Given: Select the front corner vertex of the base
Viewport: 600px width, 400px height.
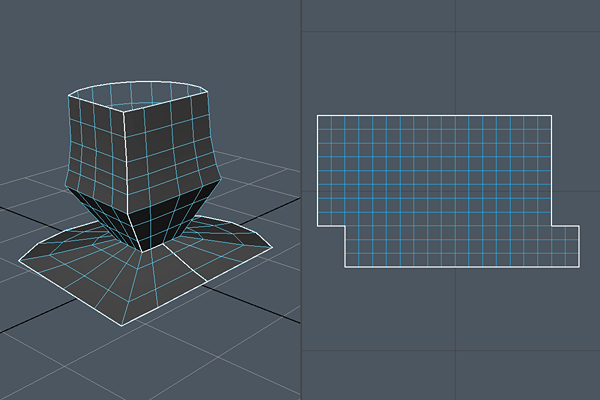Looking at the screenshot, I should 122,326.
